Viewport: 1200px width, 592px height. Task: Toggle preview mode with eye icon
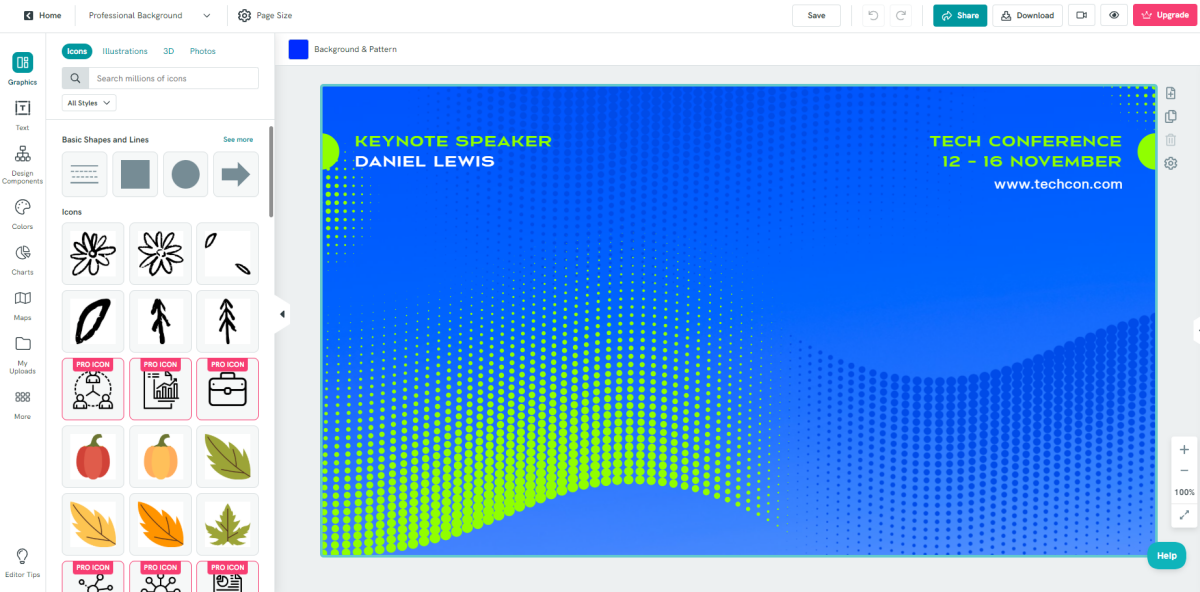point(1113,15)
